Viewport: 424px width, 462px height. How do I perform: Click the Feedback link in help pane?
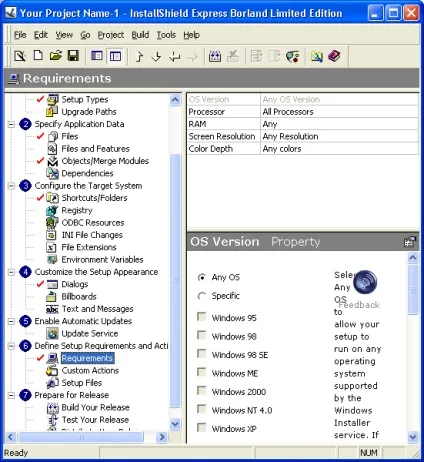pos(359,305)
